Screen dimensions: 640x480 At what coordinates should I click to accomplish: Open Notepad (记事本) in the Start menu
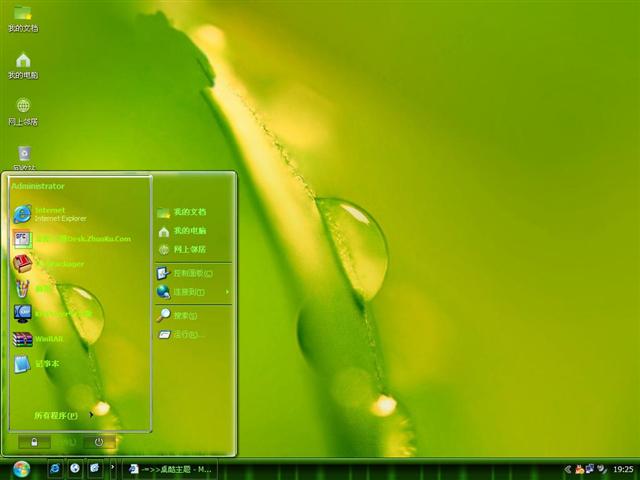pyautogui.click(x=46, y=363)
